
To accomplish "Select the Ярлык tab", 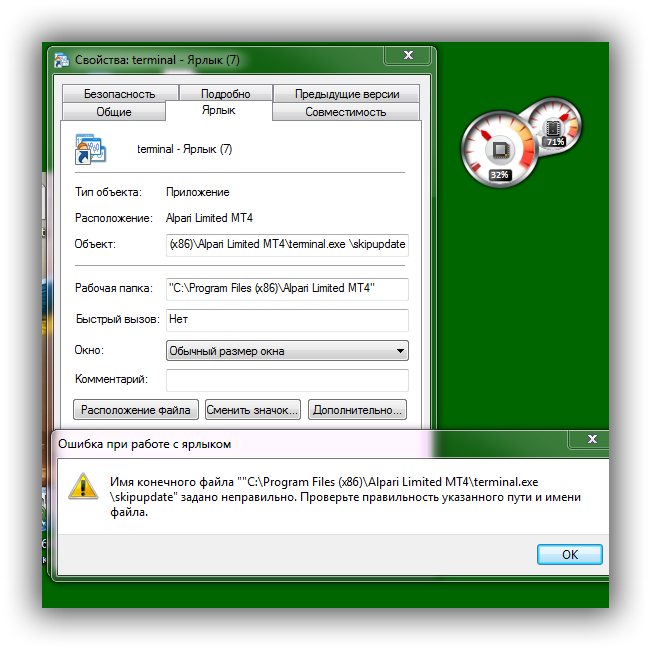I will tap(218, 110).
